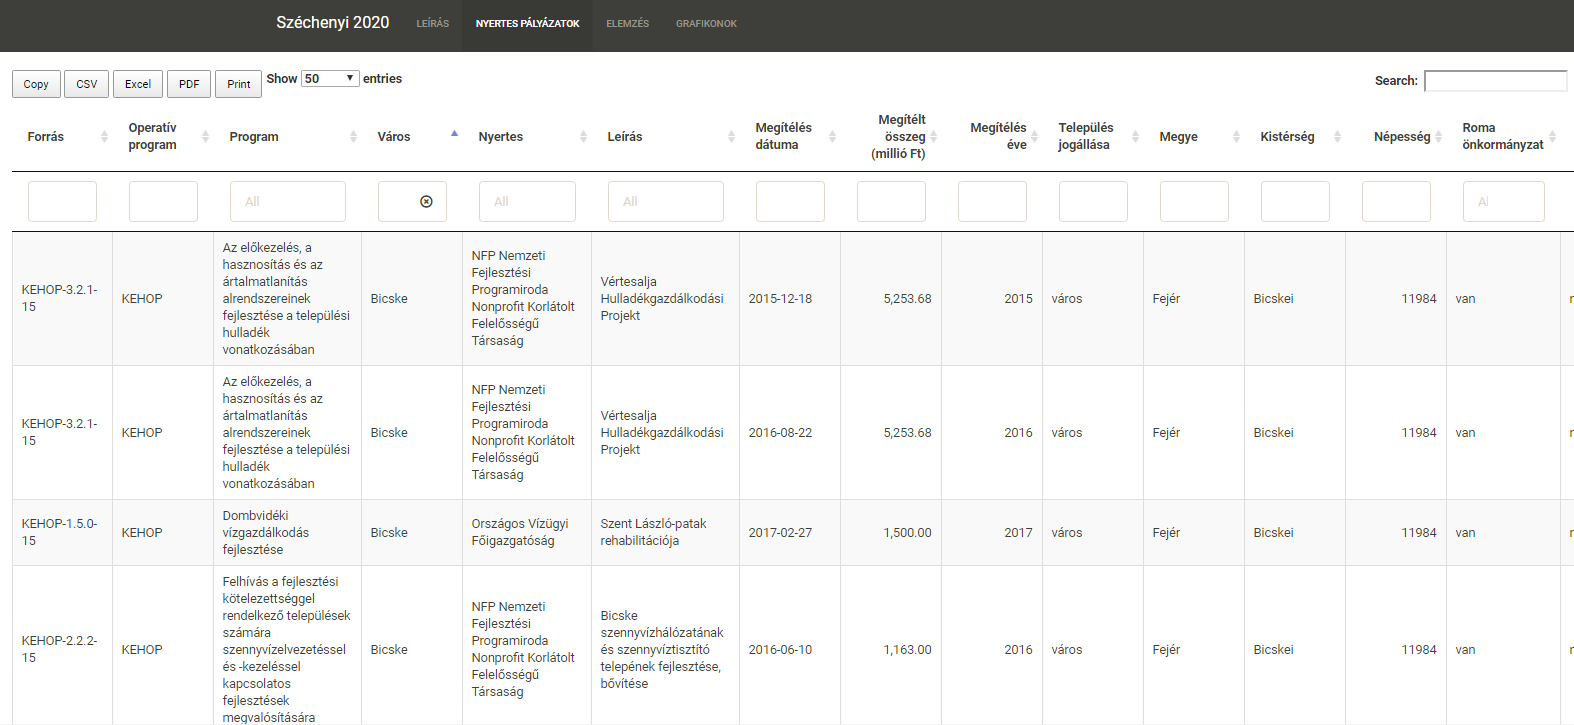The image size is (1574, 725).
Task: Open the Program filter dropdown
Action: click(x=287, y=201)
